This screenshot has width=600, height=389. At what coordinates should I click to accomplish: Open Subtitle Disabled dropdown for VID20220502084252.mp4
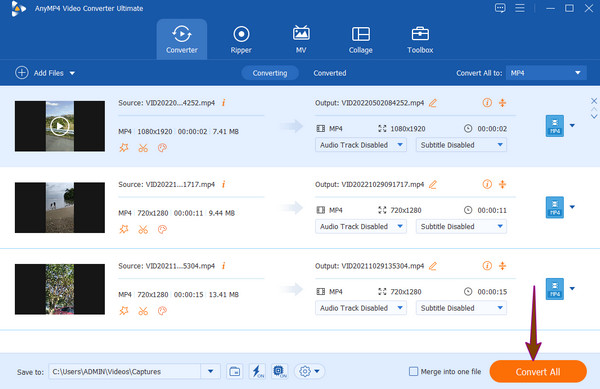click(x=461, y=145)
